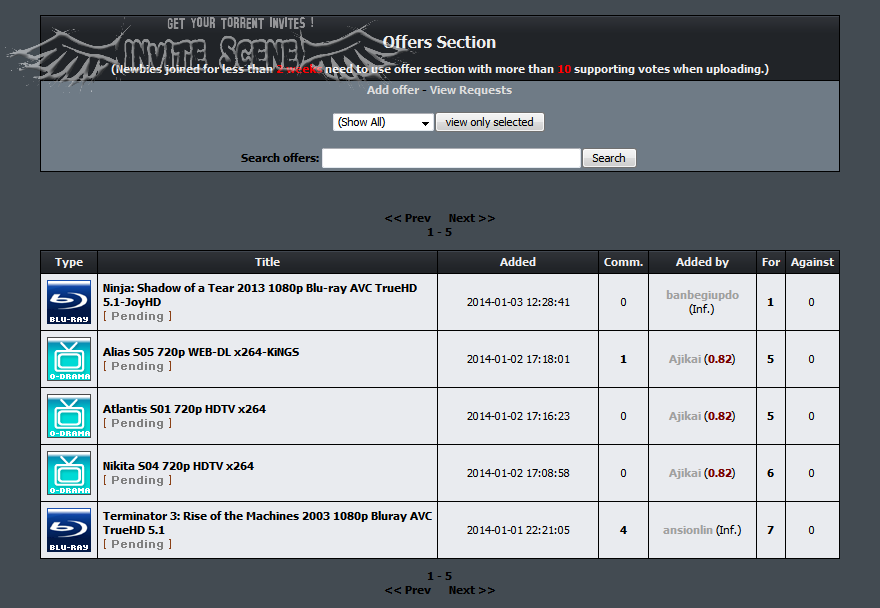This screenshot has height=608, width=880.
Task: View ansionlin user profile
Action: point(687,530)
